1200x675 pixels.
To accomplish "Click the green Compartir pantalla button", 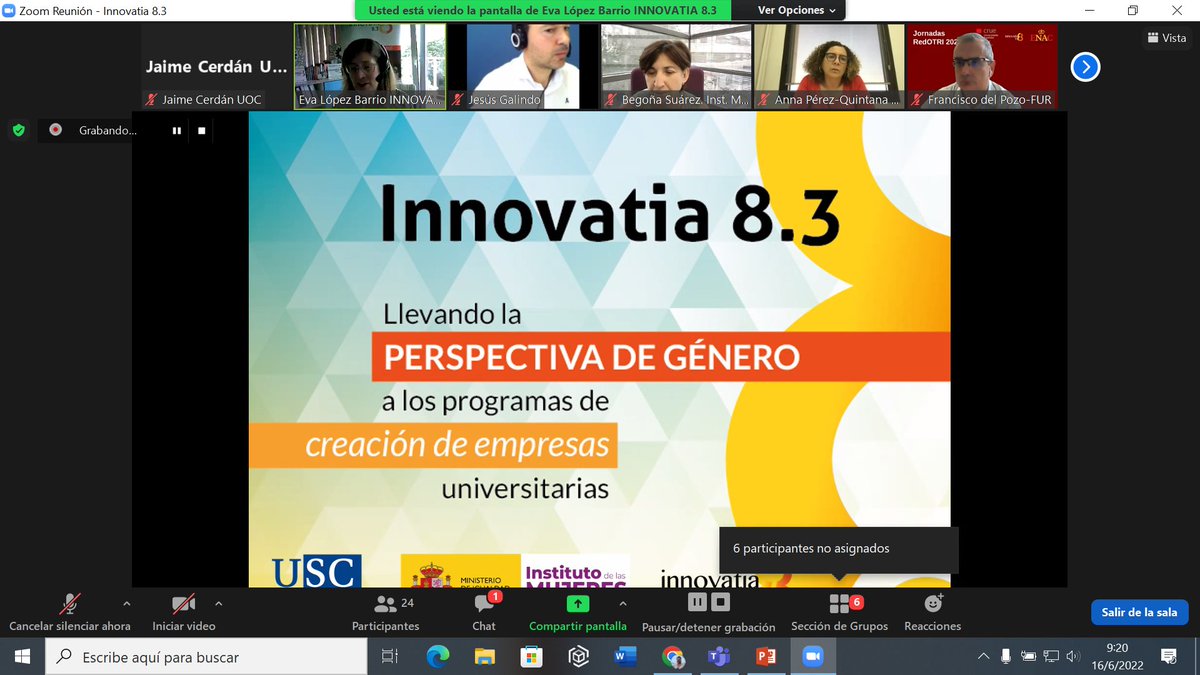I will (578, 612).
